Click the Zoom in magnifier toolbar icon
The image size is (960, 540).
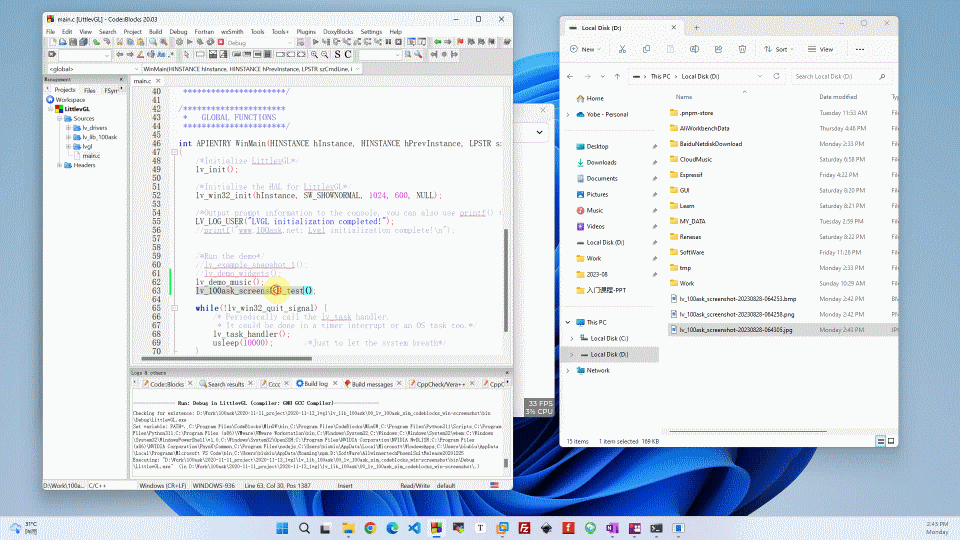point(314,54)
